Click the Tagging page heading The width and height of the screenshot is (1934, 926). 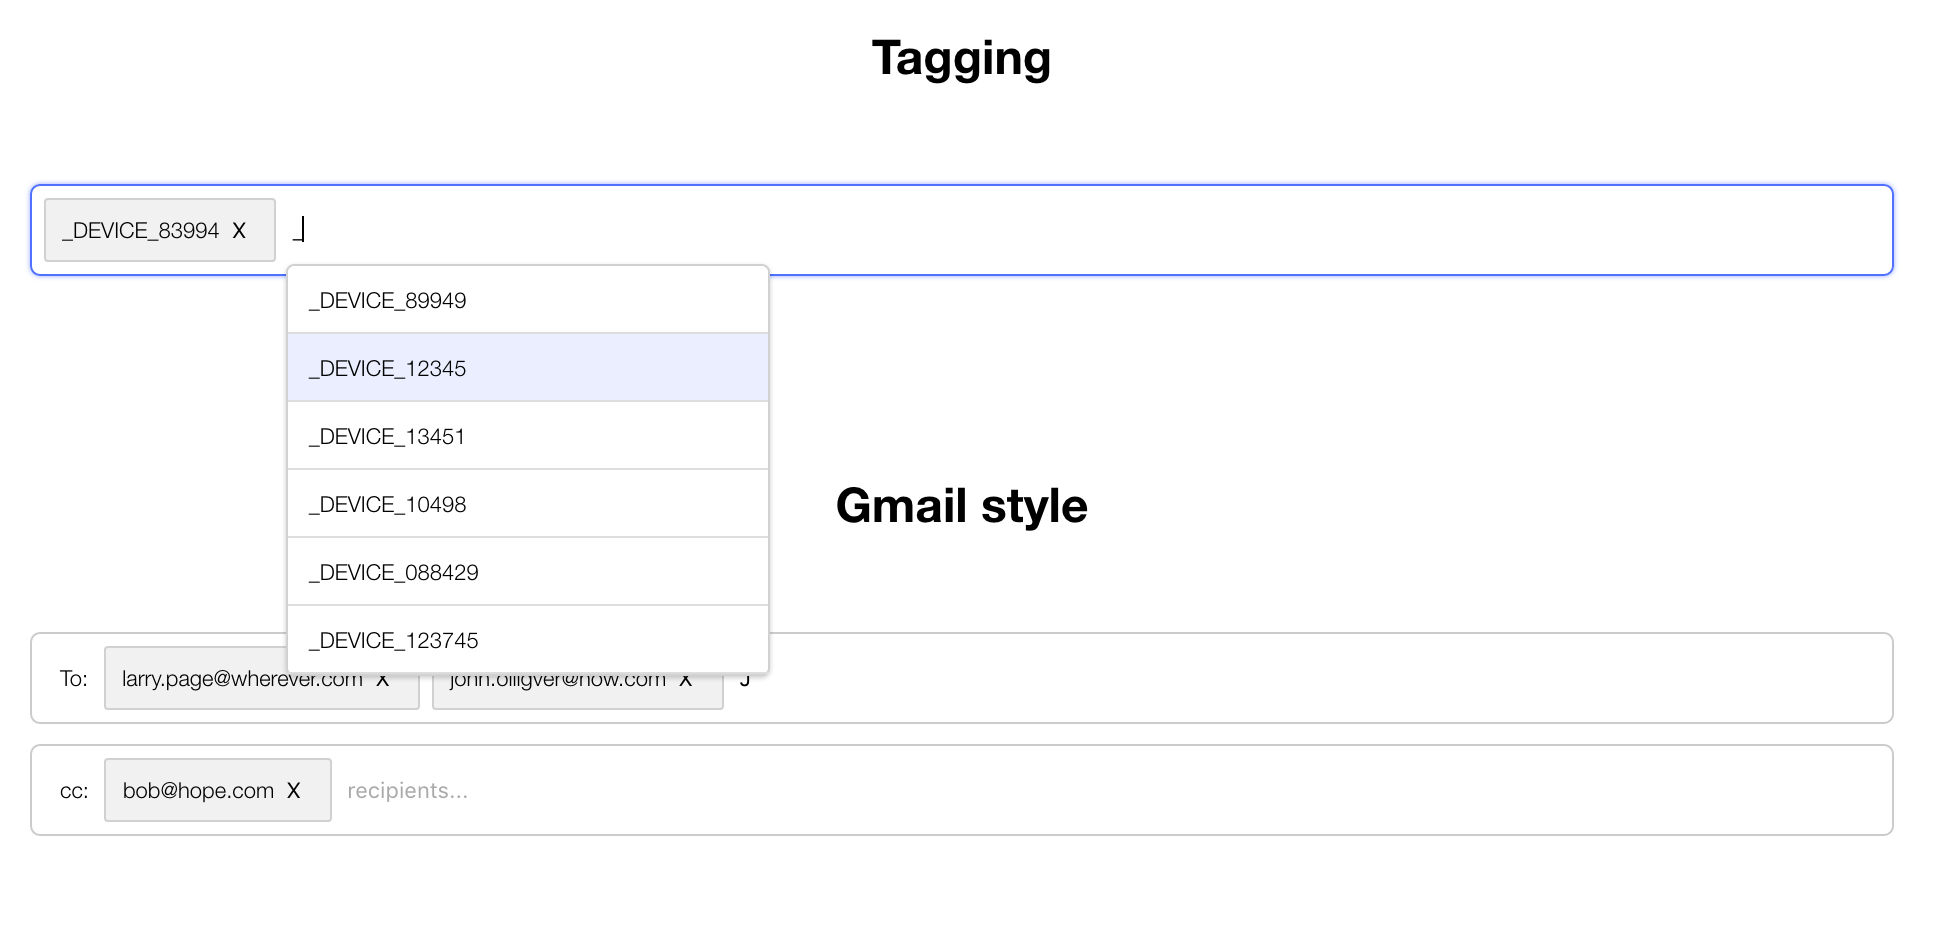(x=960, y=58)
